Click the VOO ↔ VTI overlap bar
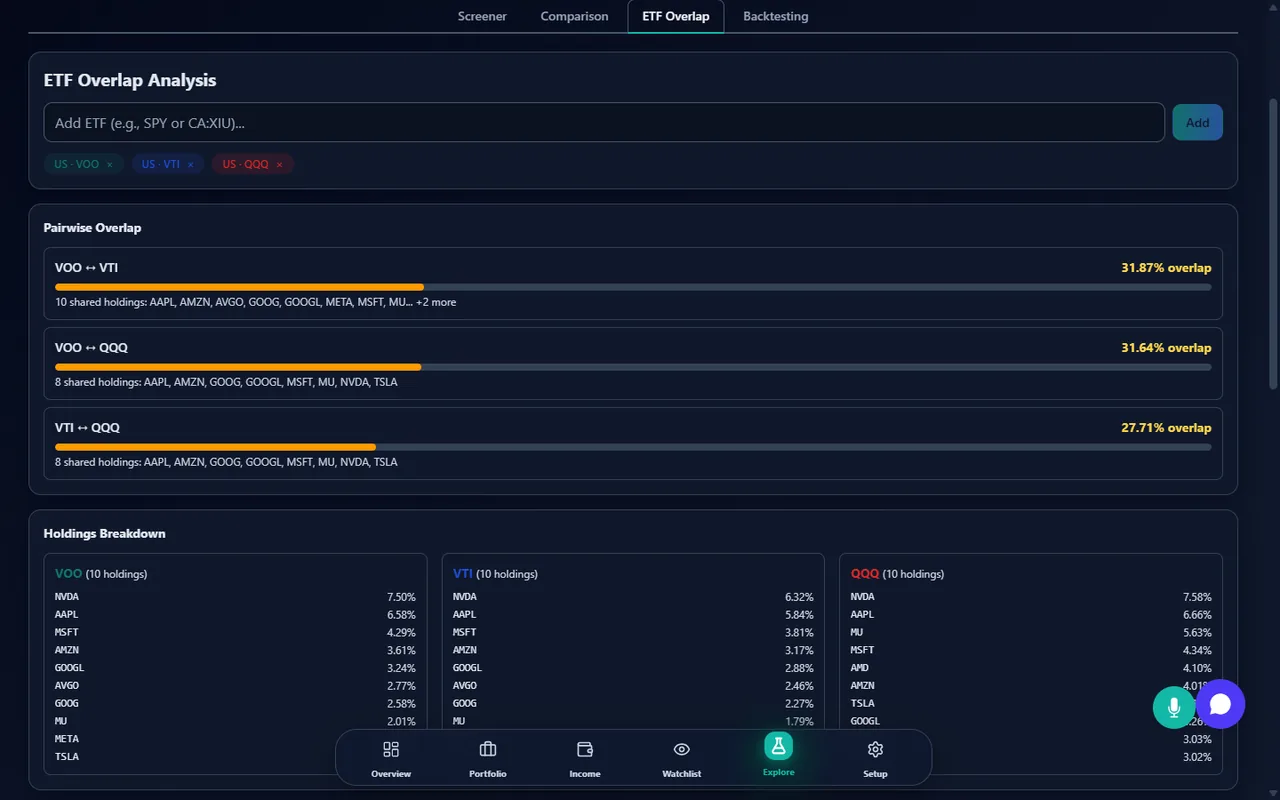Image resolution: width=1280 pixels, height=800 pixels. [x=633, y=287]
